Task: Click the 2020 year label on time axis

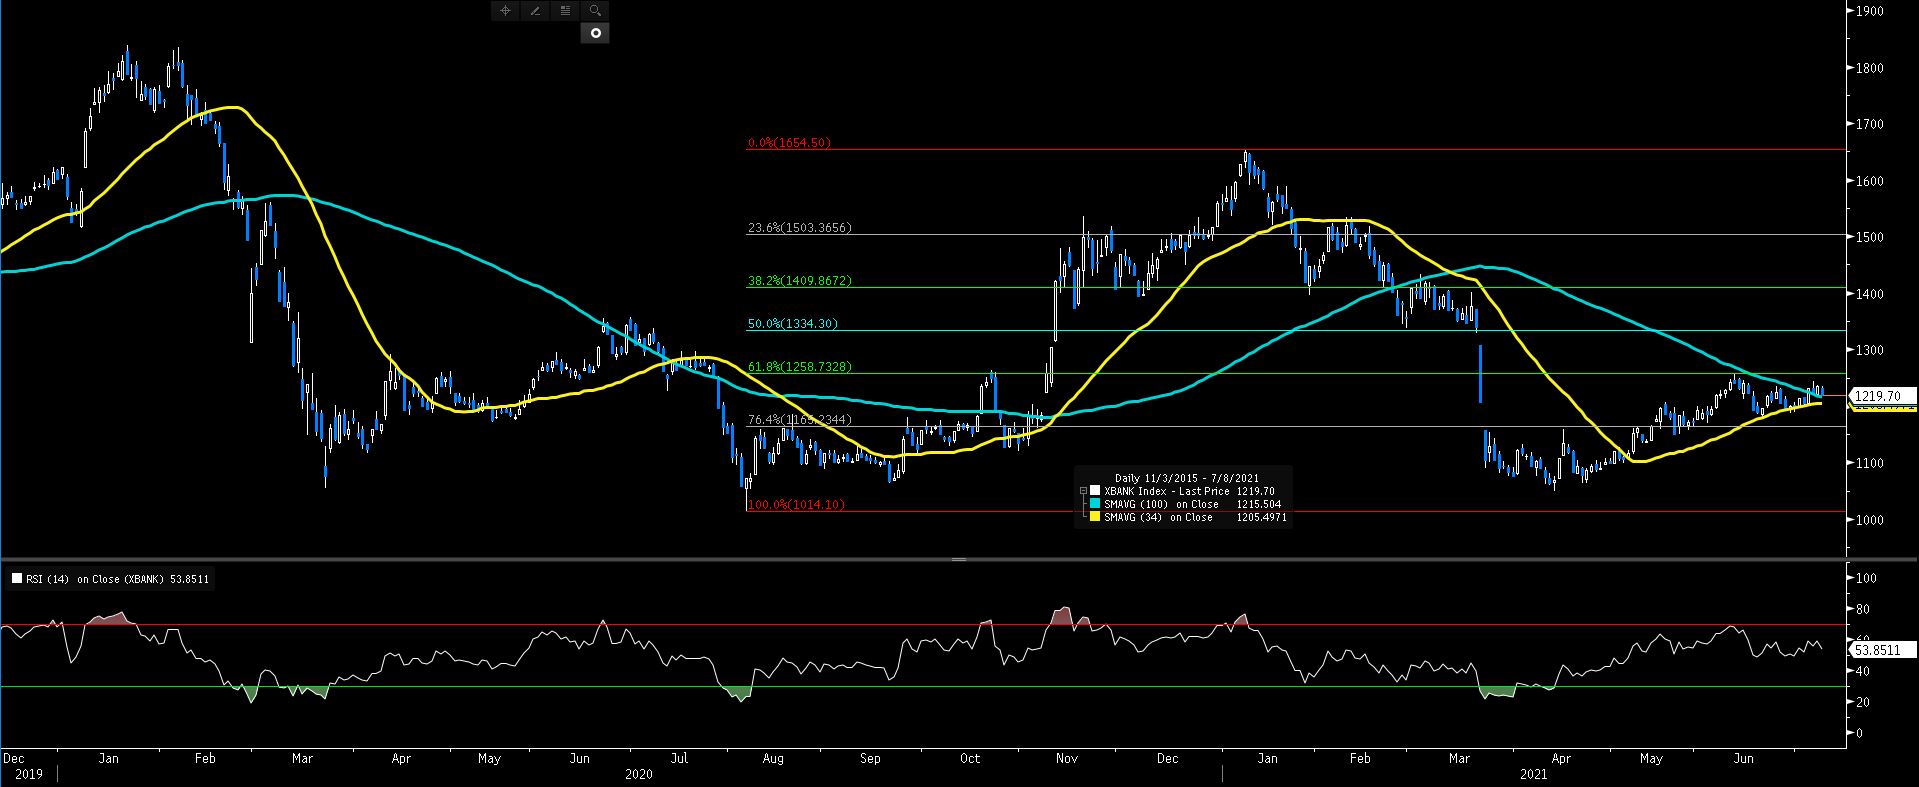Action: point(638,774)
